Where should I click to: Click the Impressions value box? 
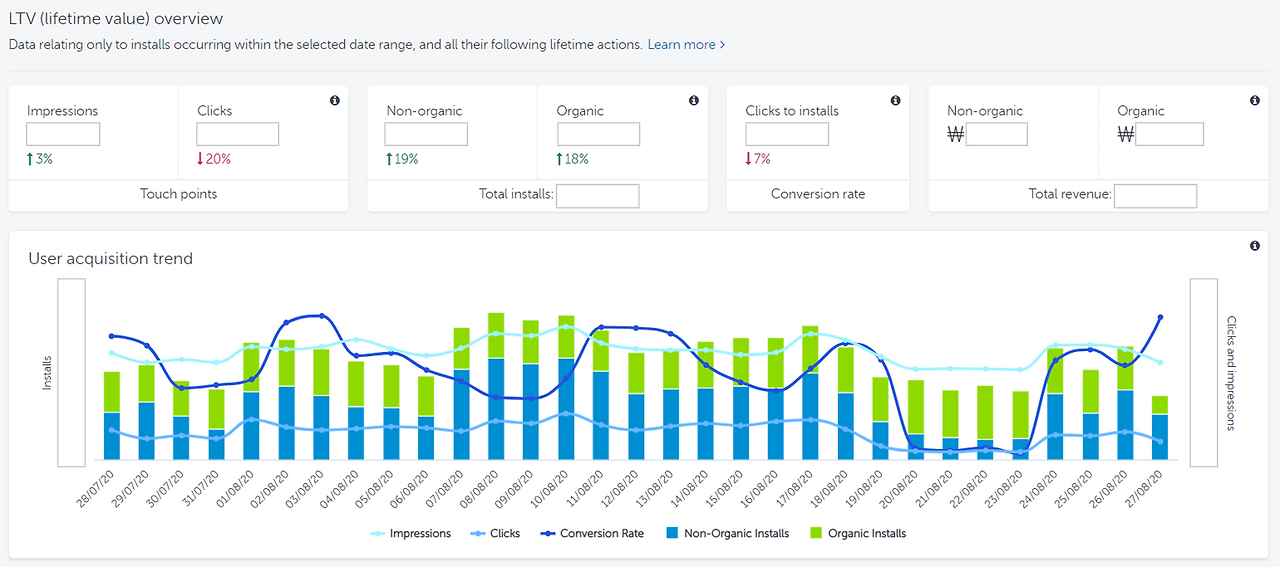click(63, 134)
